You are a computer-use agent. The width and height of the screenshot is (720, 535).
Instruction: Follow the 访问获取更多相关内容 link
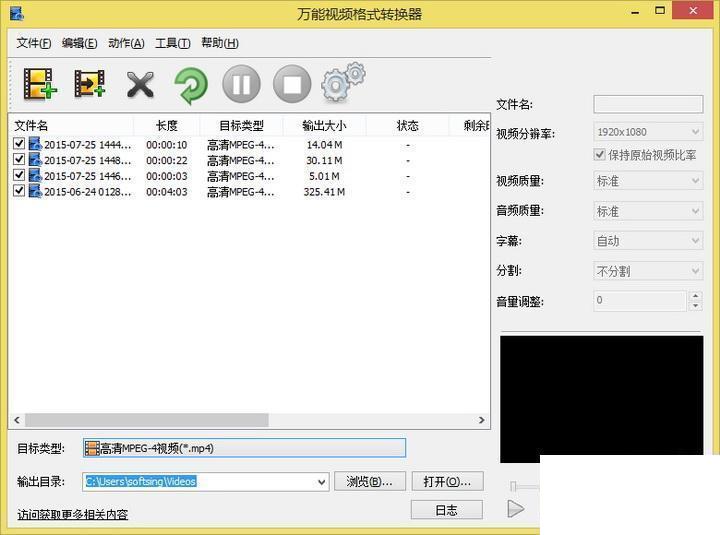[x=73, y=515]
